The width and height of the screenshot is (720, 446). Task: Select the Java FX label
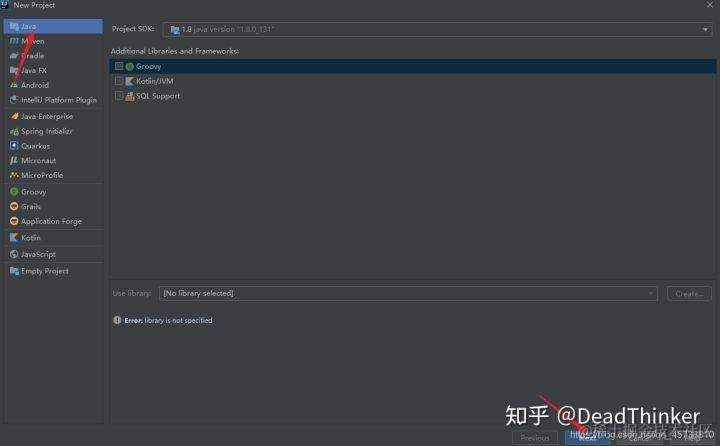[x=34, y=70]
